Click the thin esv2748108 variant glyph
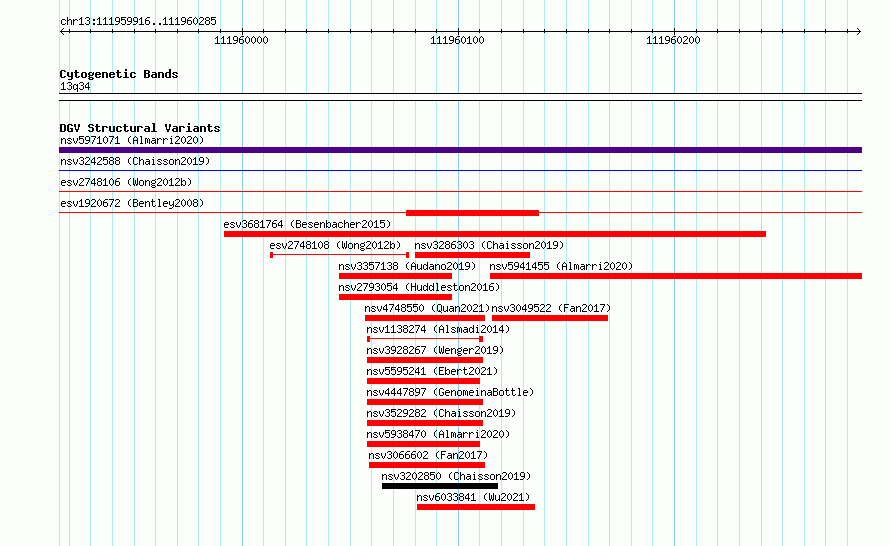This screenshot has width=890, height=546. point(339,255)
